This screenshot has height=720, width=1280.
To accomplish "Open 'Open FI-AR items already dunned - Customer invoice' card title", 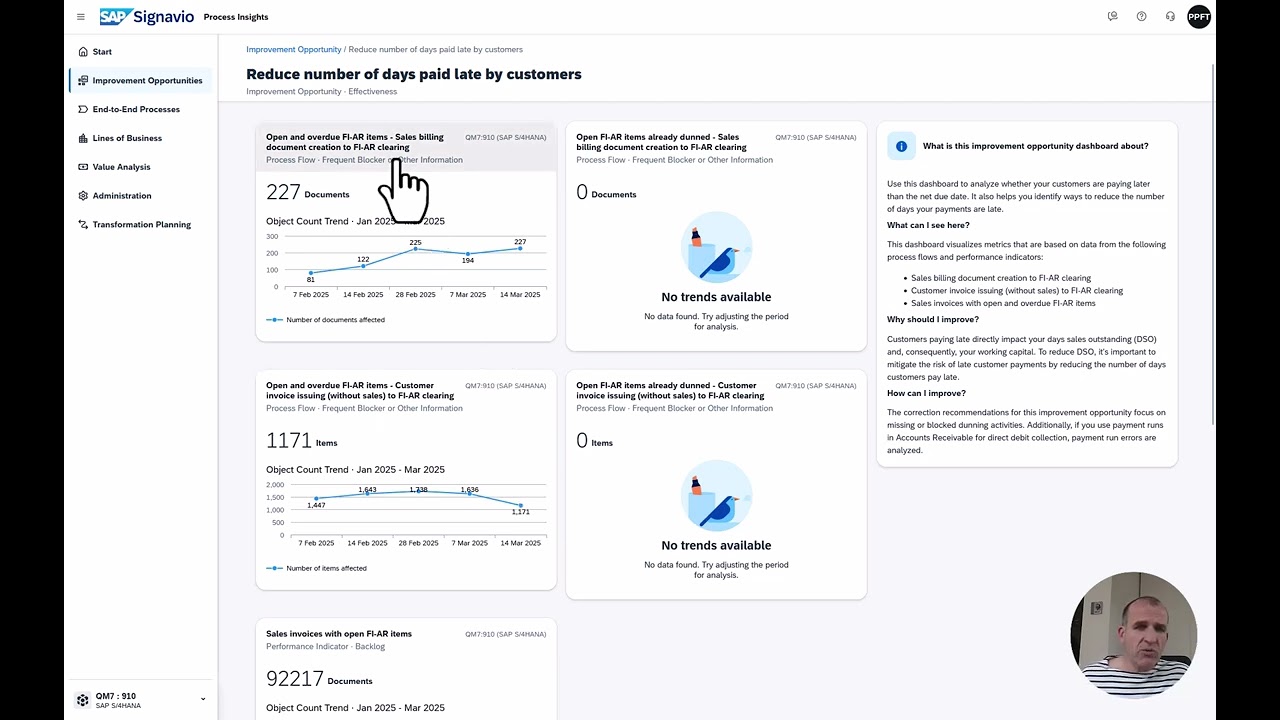I will click(x=670, y=390).
